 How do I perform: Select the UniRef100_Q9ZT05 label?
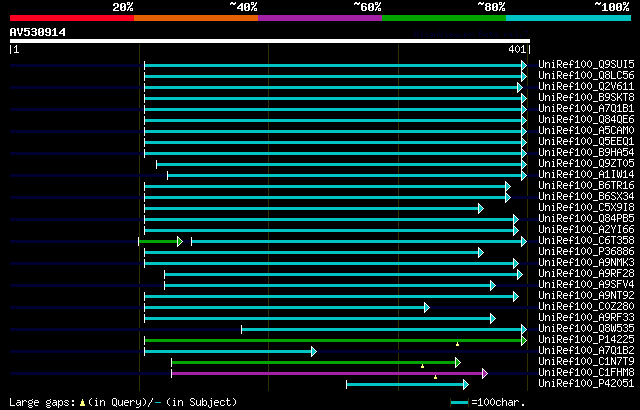[x=586, y=164]
